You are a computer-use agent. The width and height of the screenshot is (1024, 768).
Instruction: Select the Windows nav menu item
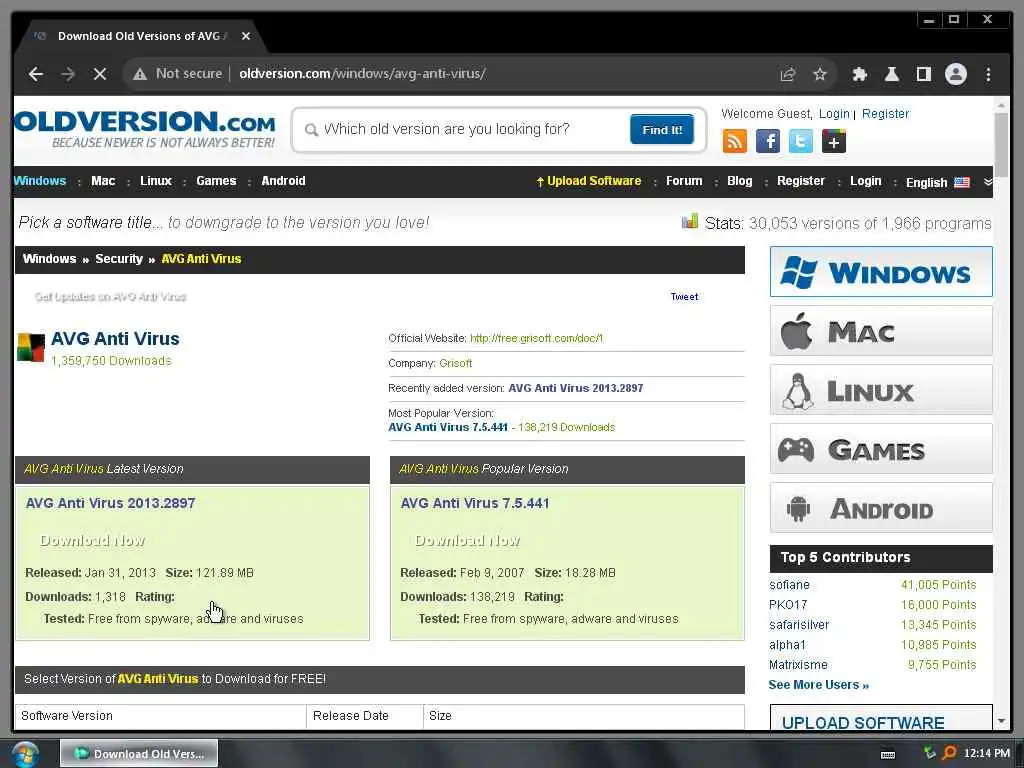pos(40,181)
